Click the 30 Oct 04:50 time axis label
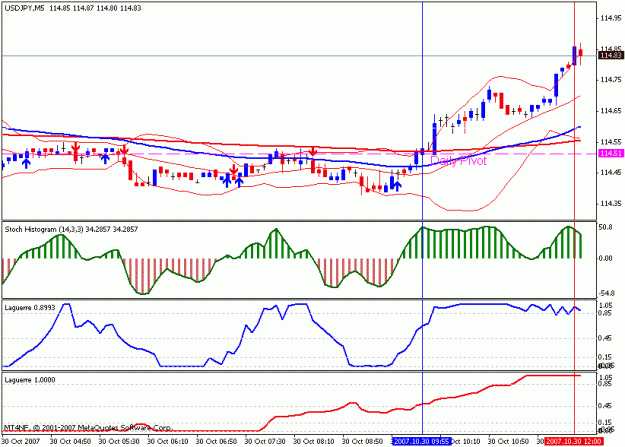Screen dimensions: 625x447 pyautogui.click(x=71, y=441)
